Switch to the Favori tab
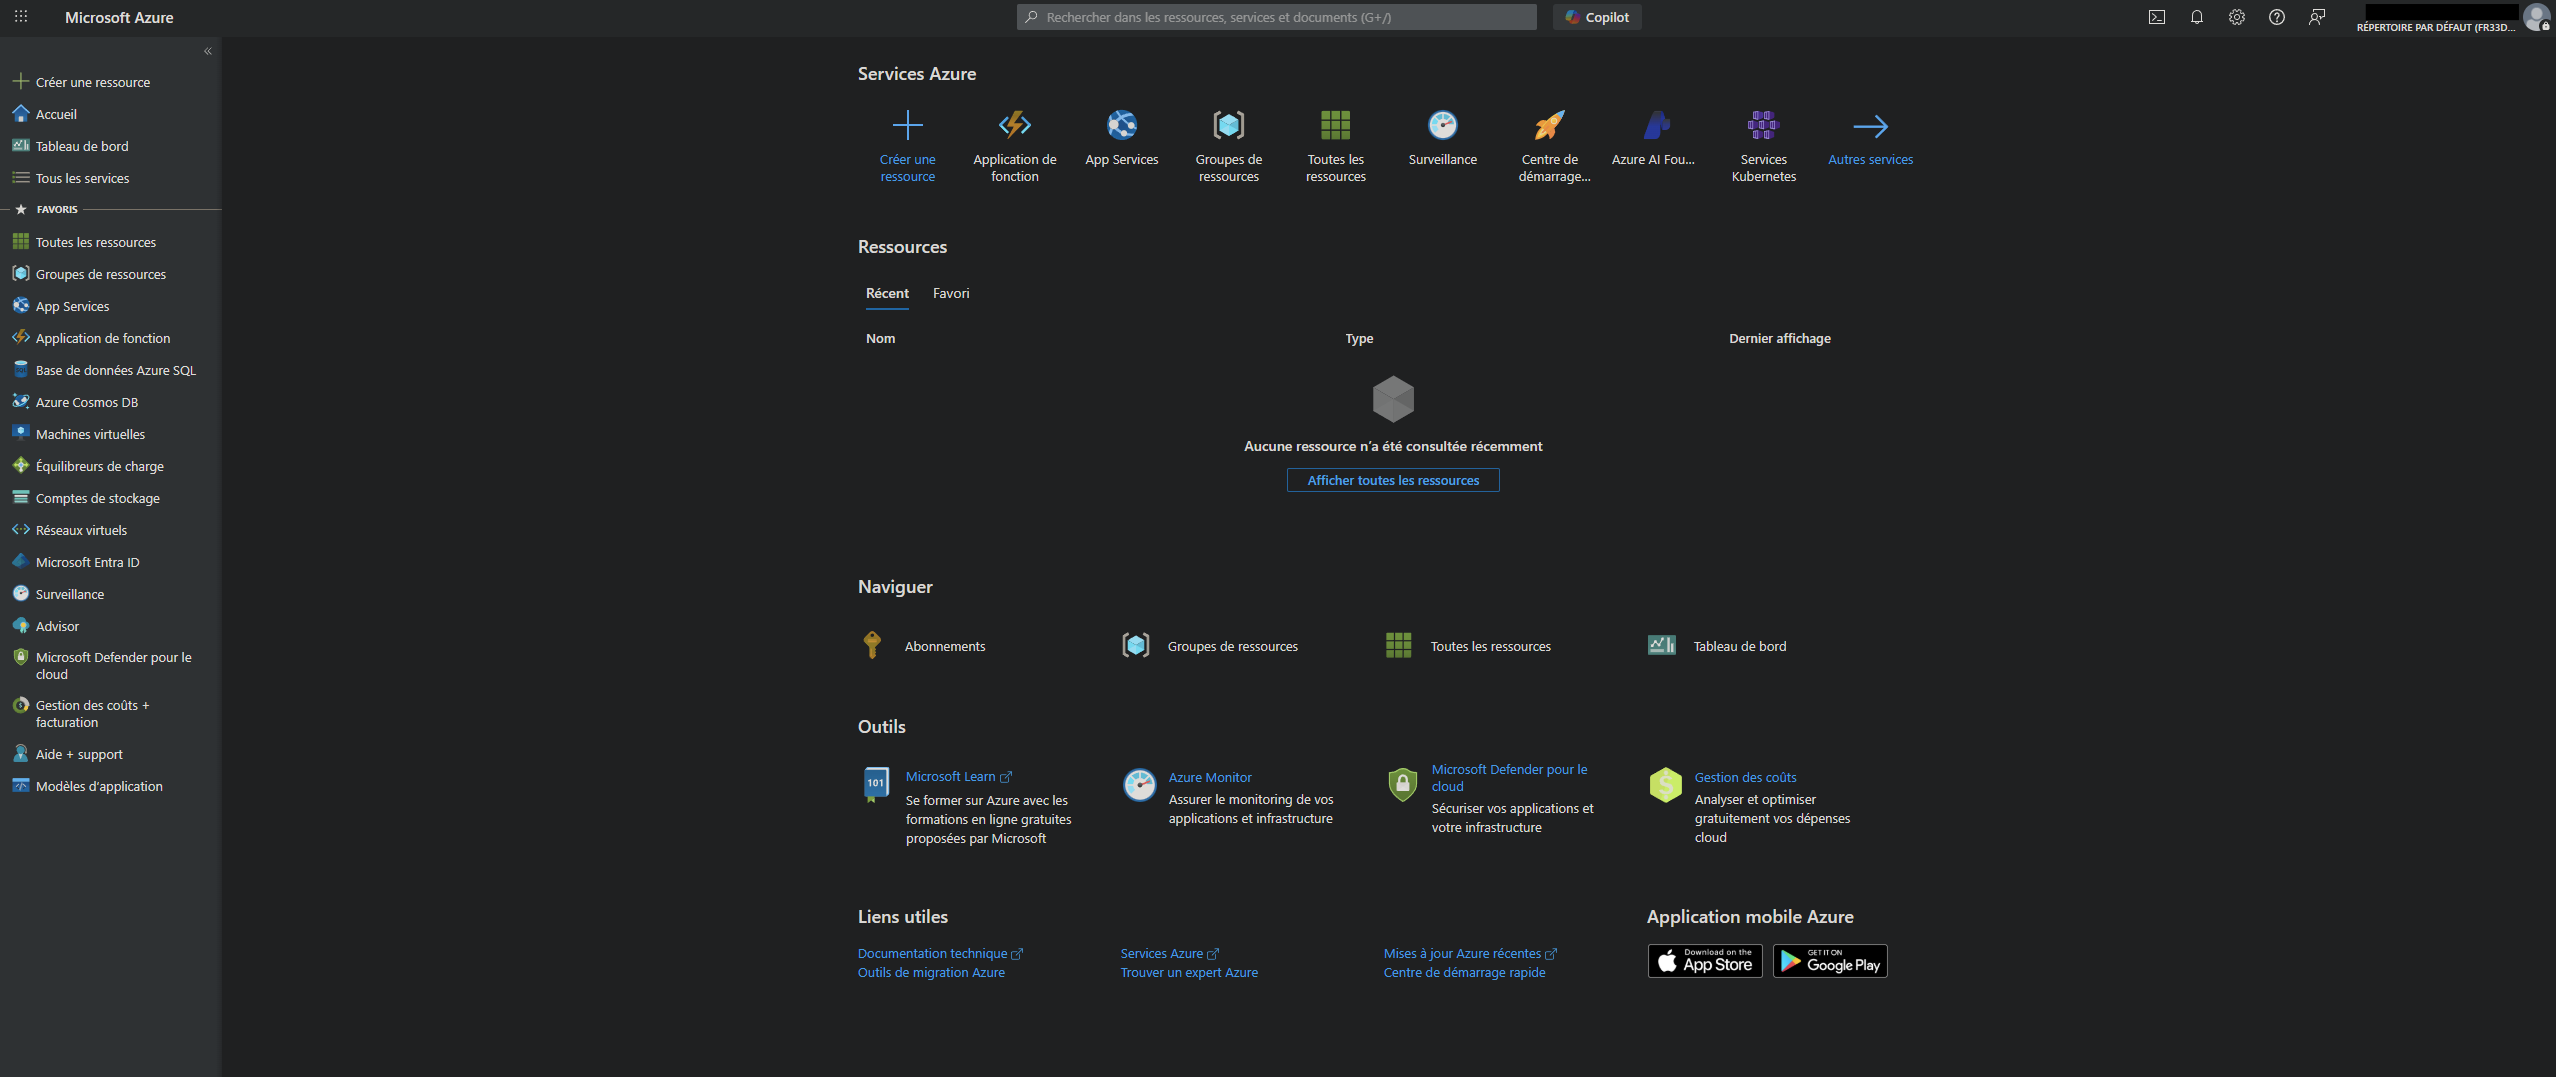The height and width of the screenshot is (1077, 2556). point(950,293)
